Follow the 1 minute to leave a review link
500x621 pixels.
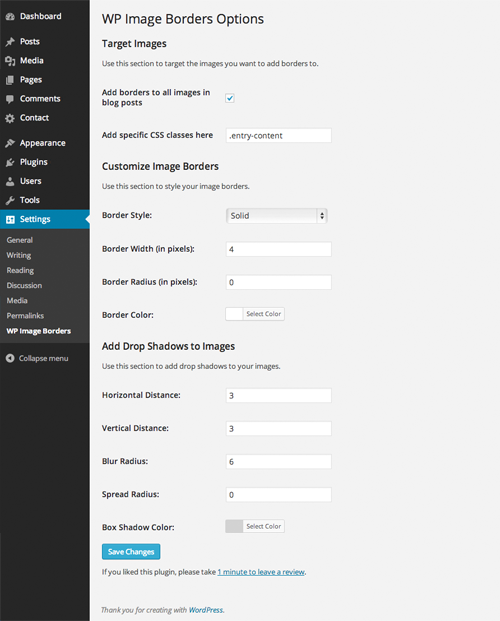point(261,572)
